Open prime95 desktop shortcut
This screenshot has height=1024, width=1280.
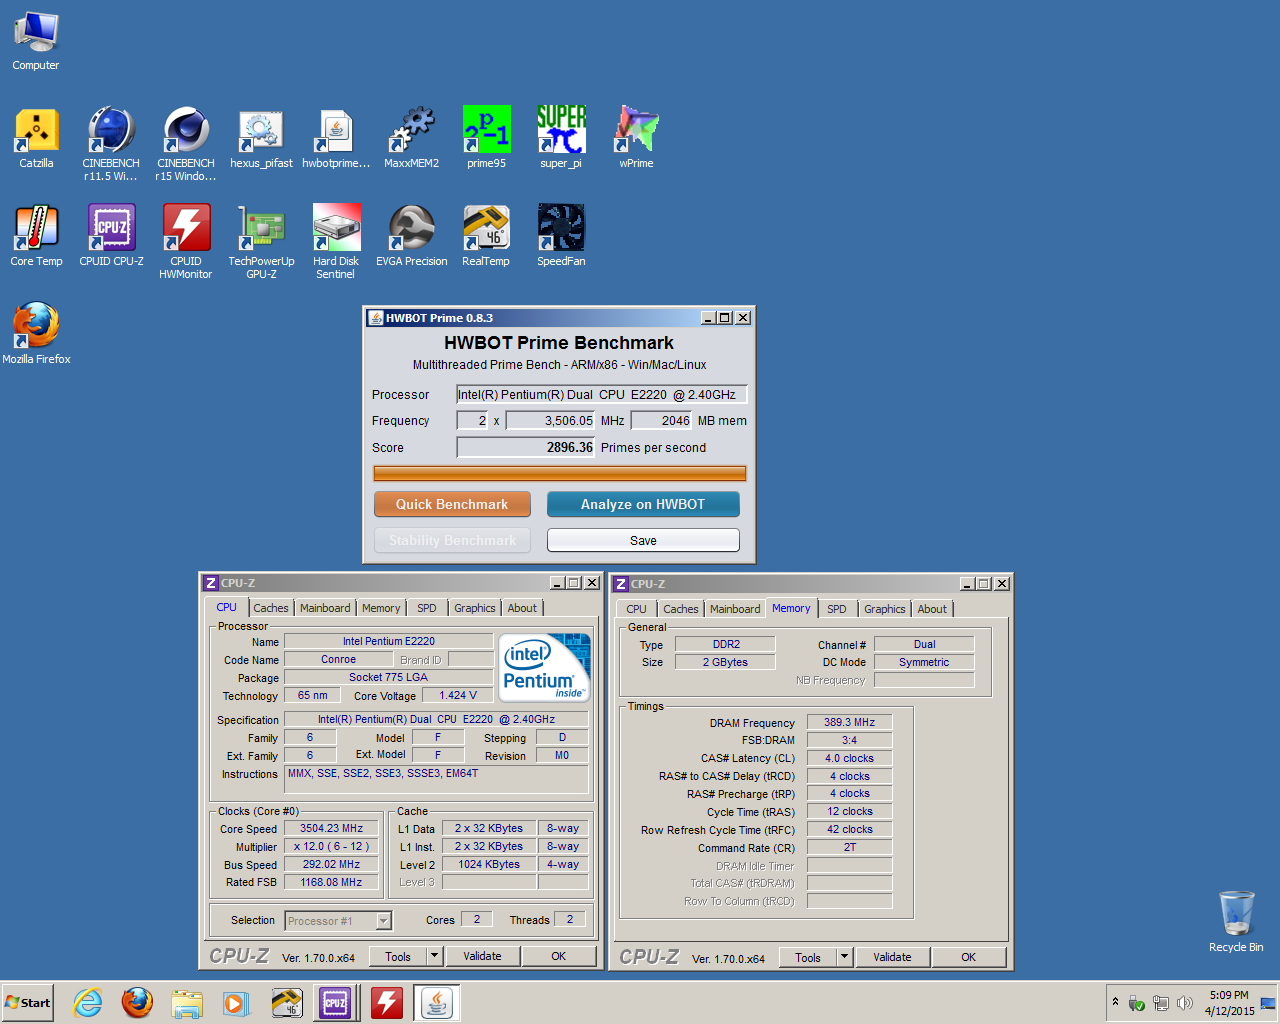pyautogui.click(x=486, y=138)
